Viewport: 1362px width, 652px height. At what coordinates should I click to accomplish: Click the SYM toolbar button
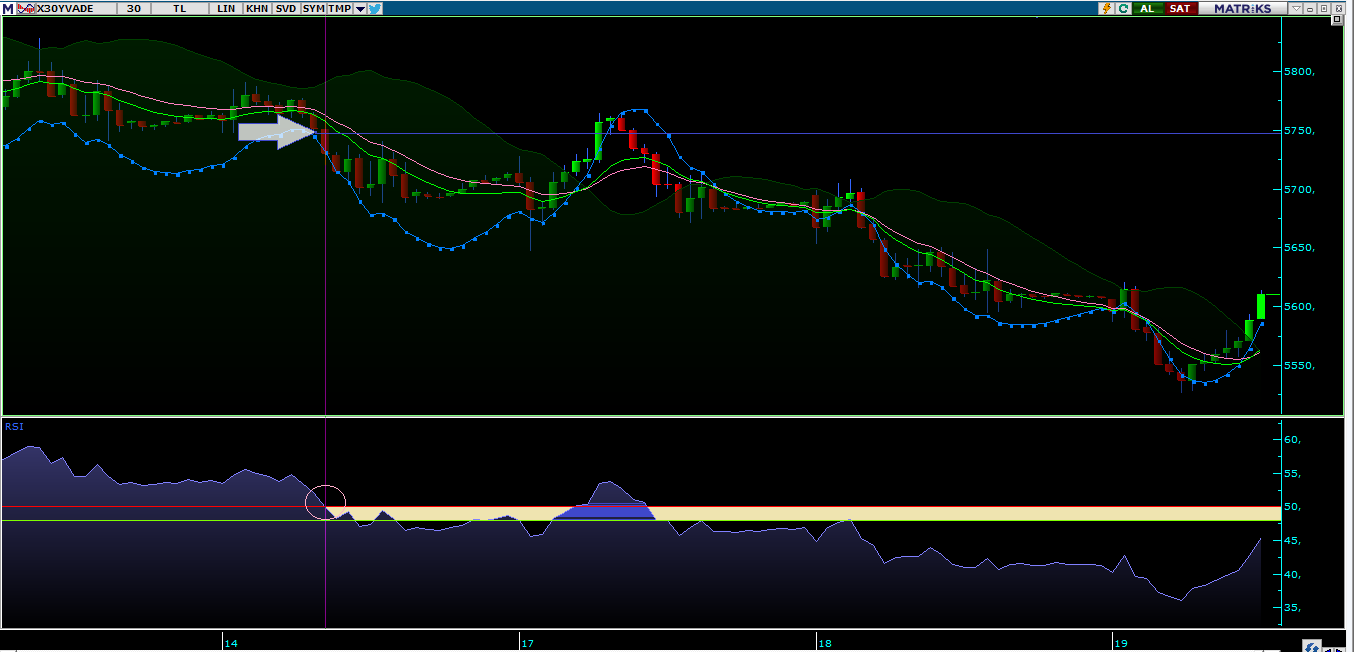coord(313,8)
